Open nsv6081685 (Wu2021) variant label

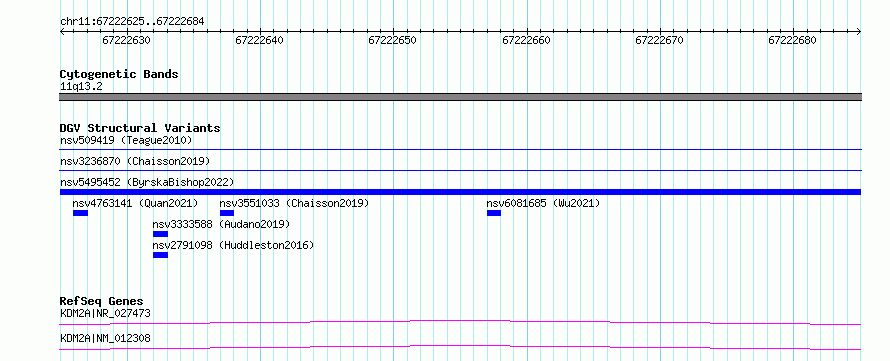(x=543, y=203)
